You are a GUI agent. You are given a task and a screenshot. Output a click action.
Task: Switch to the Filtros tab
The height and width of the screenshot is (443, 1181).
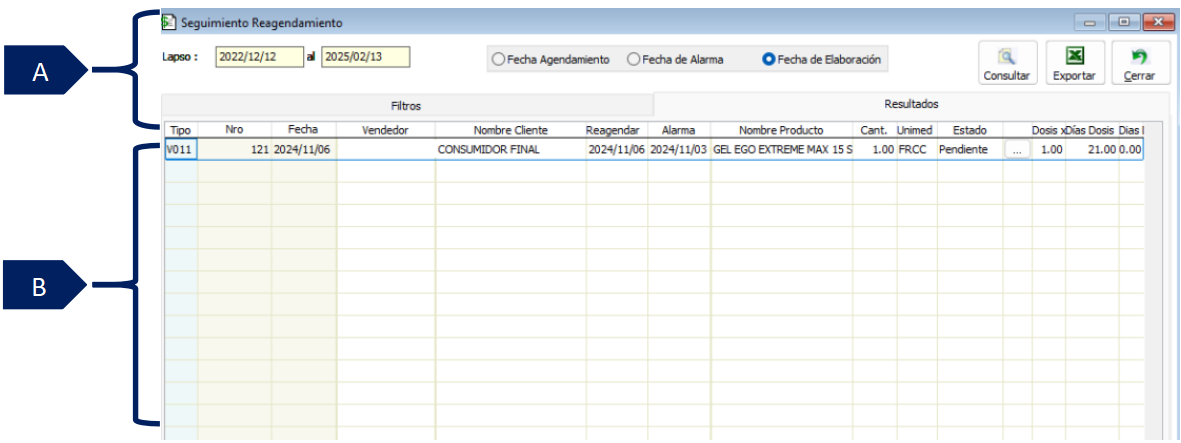[406, 106]
